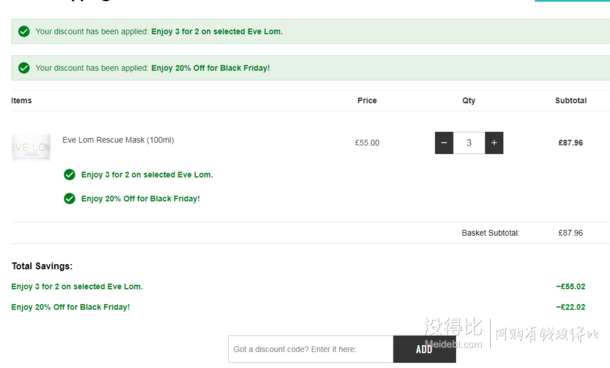Click item's 'Enjoy 20% Off for Black Friday' text
This screenshot has width=610, height=368.
pyautogui.click(x=140, y=198)
